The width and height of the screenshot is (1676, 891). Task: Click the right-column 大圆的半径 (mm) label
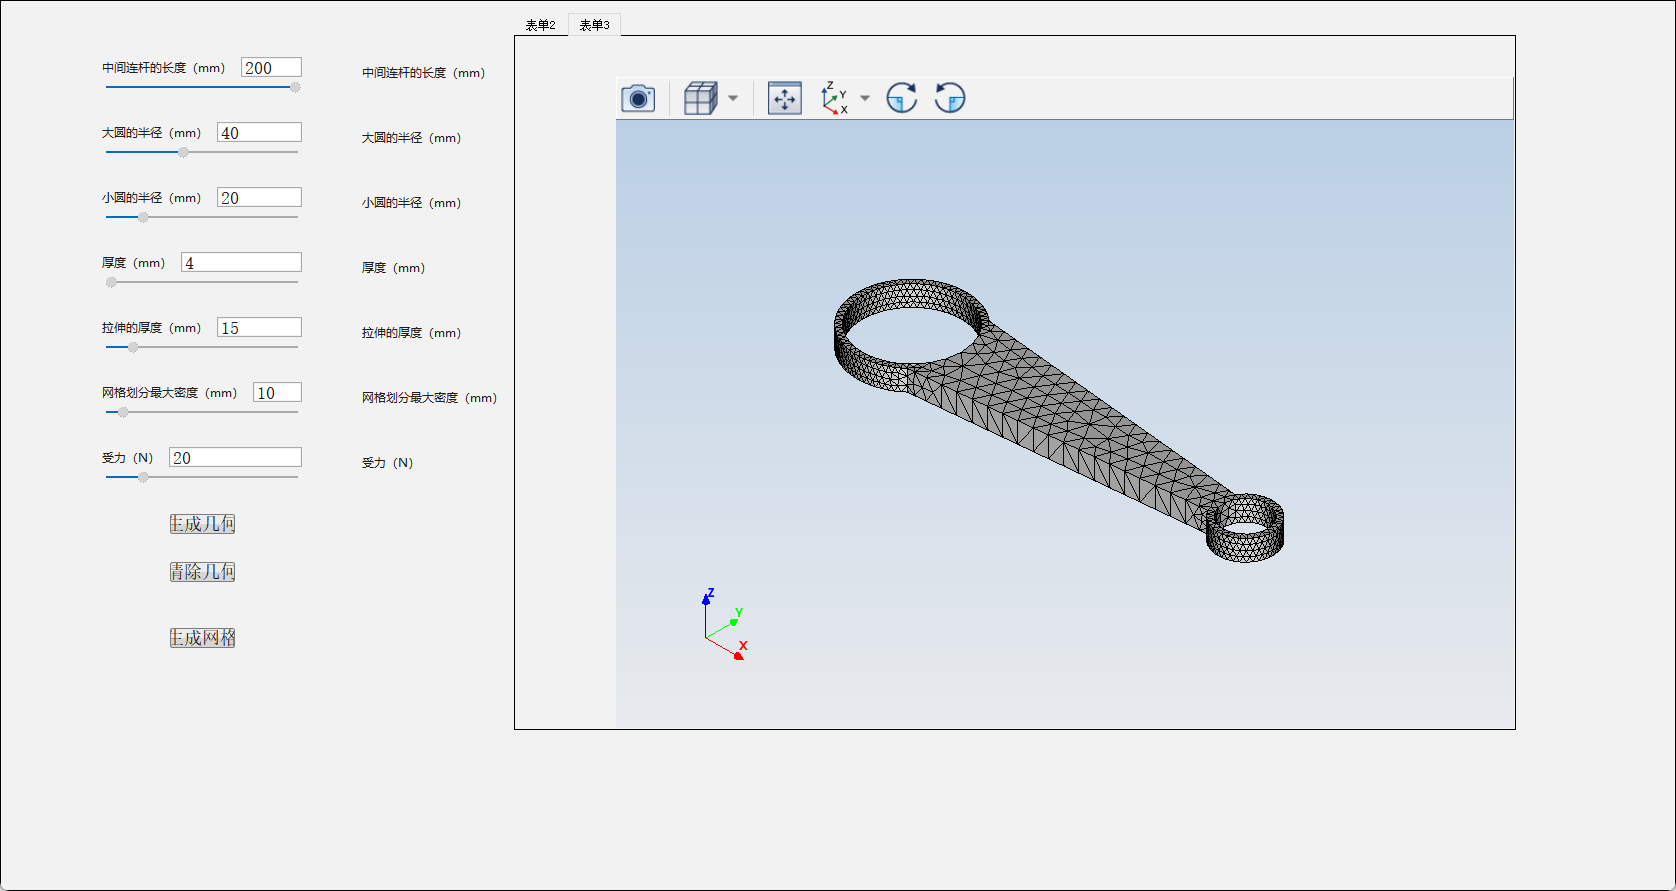411,138
